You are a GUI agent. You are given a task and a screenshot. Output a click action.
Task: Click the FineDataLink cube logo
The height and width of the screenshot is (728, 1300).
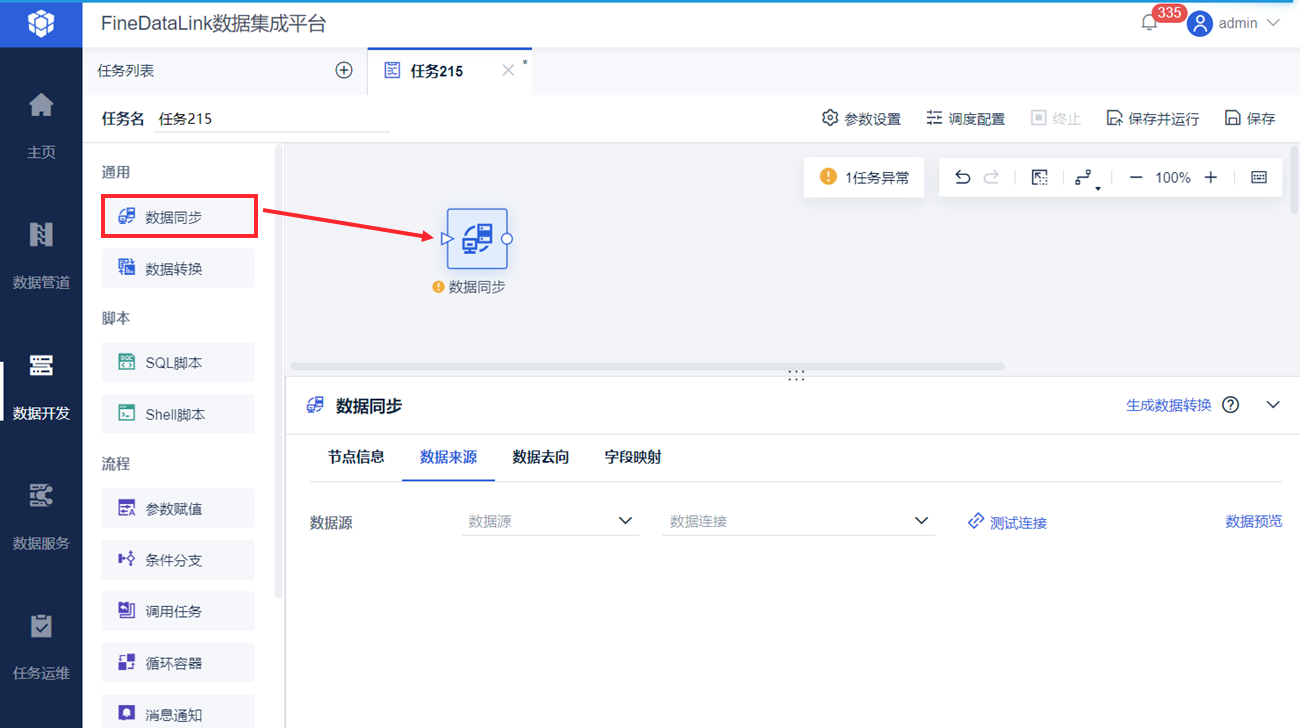point(41,23)
